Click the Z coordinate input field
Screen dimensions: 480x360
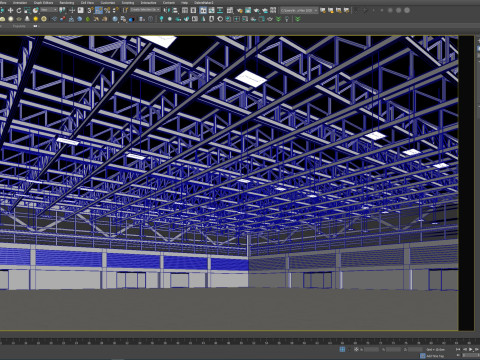click(x=415, y=349)
